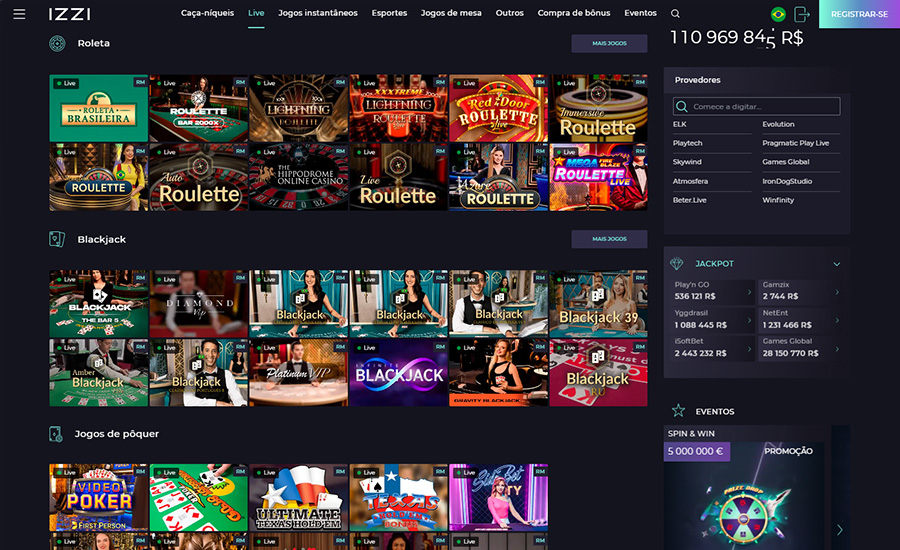The width and height of the screenshot is (900, 550).
Task: Open XXXtreme Lightning Roulette game
Action: coord(398,109)
